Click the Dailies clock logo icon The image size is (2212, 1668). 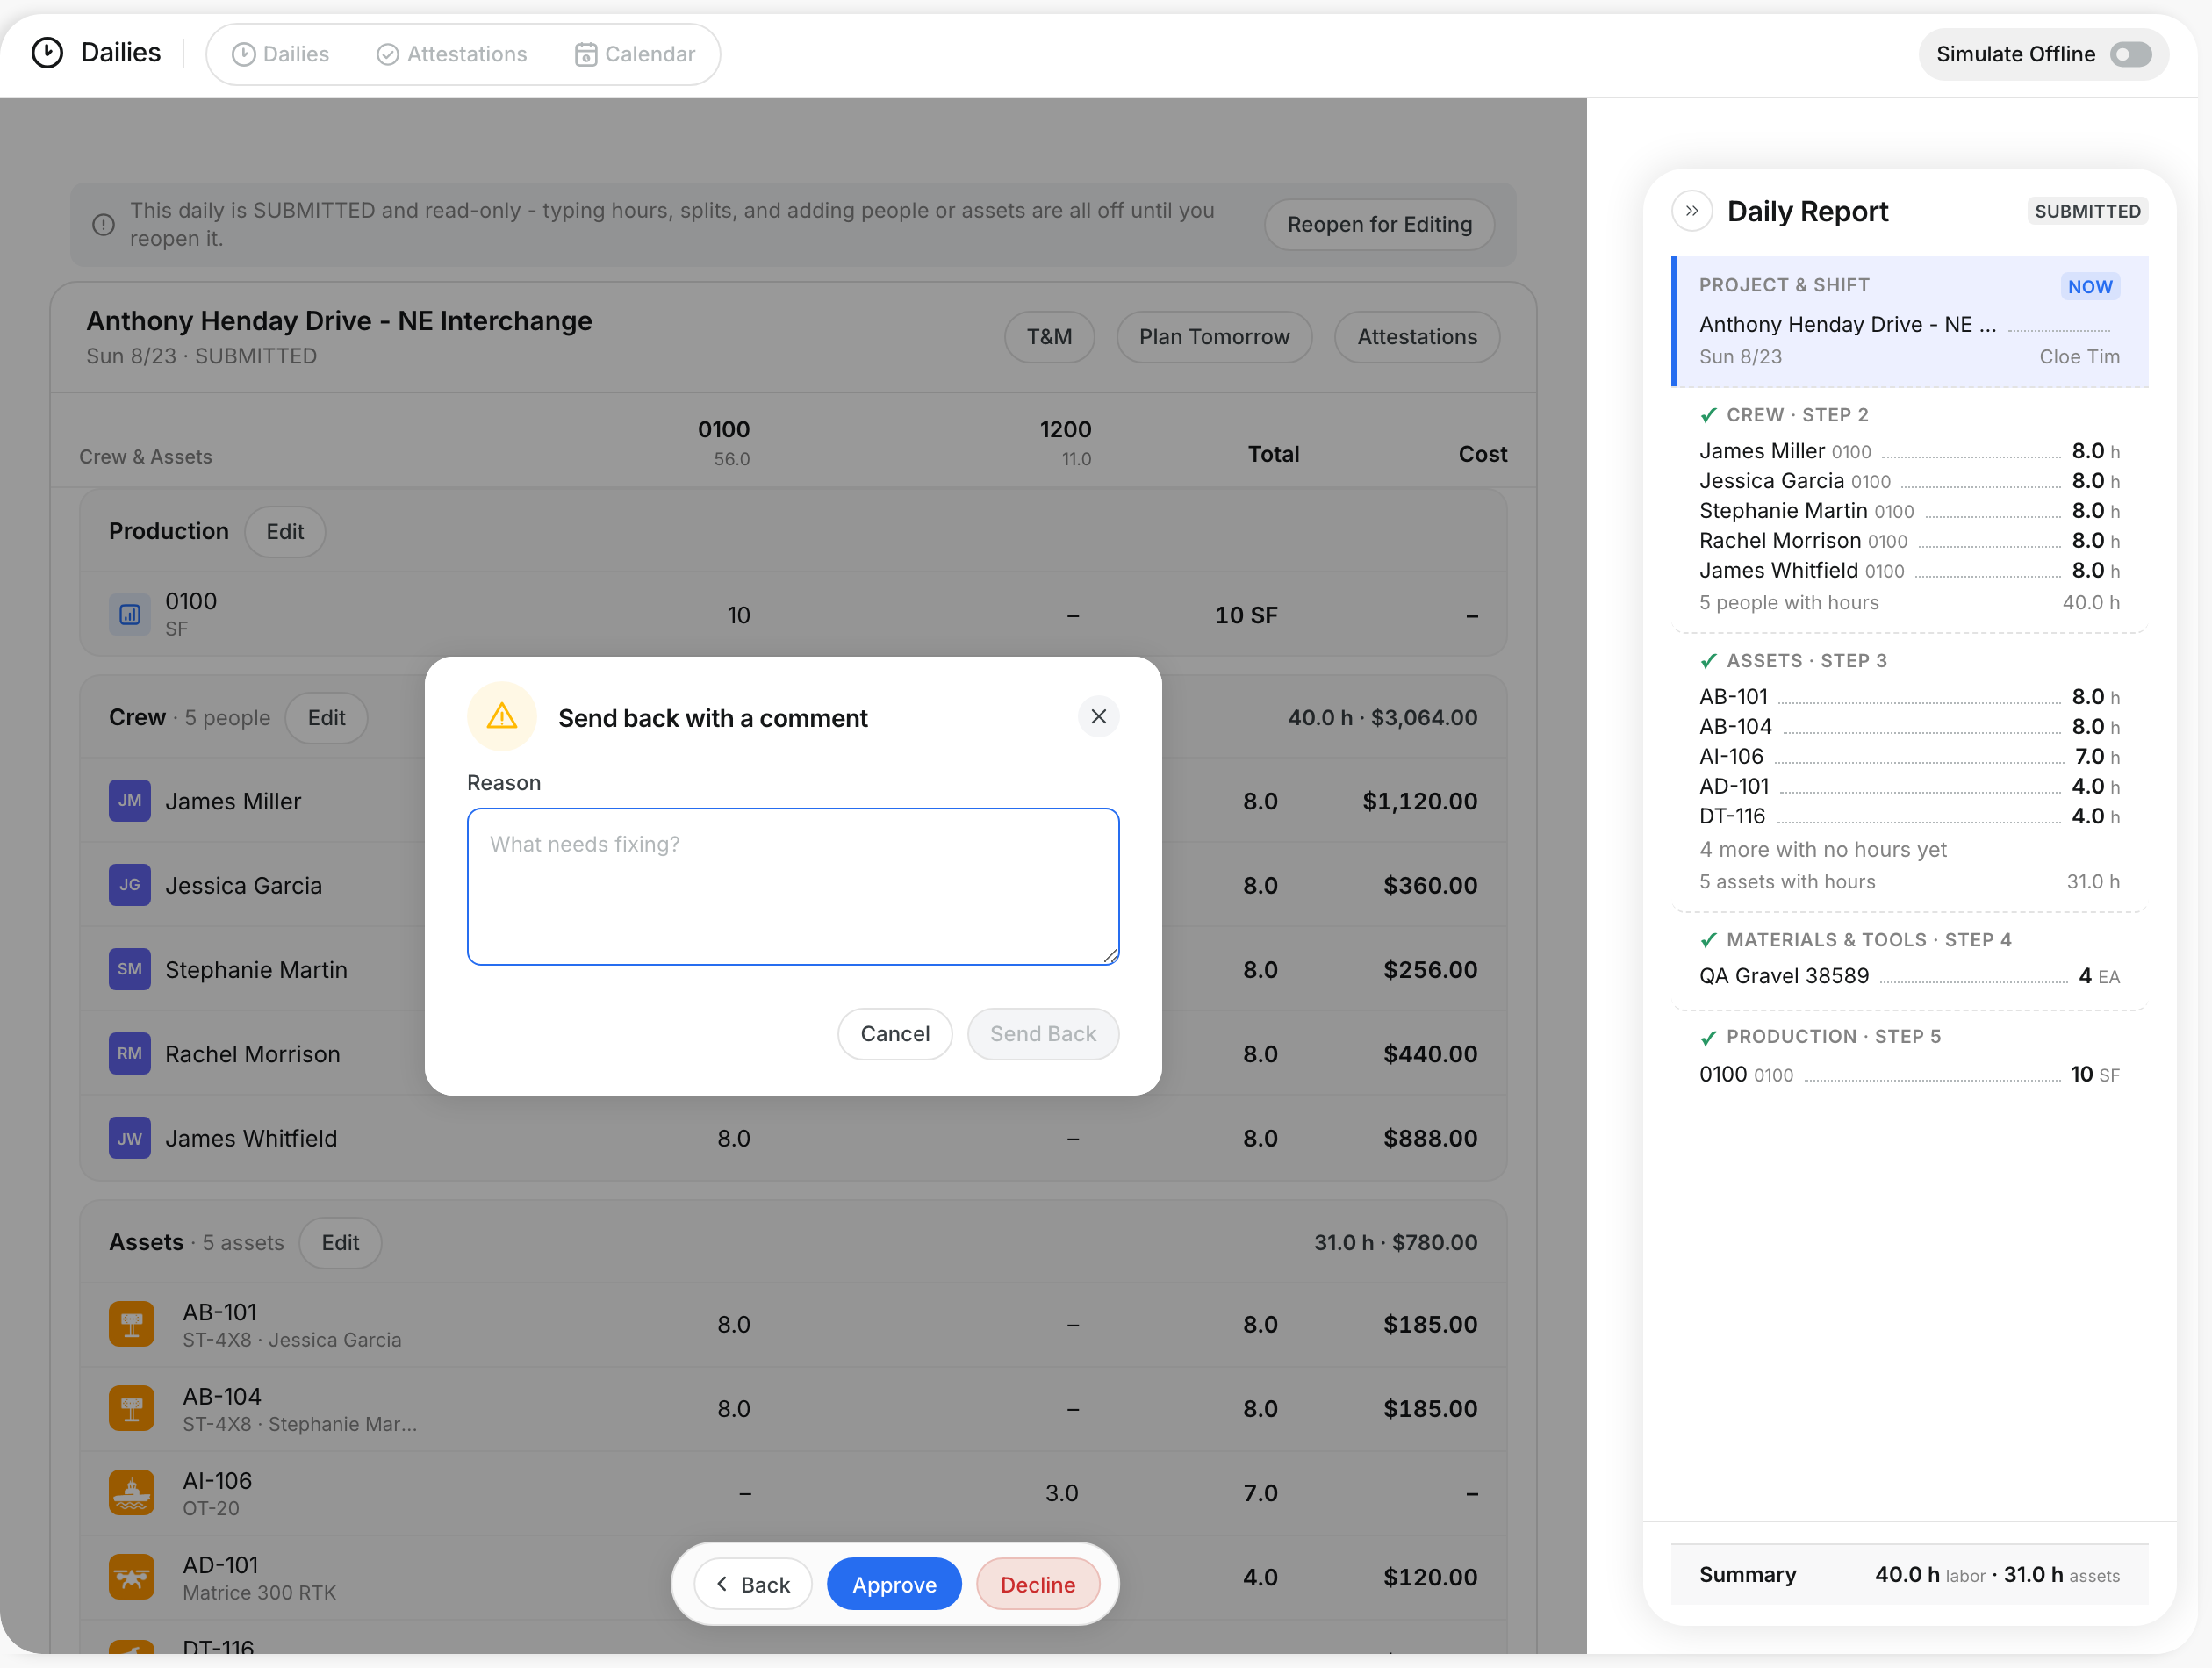click(x=47, y=53)
